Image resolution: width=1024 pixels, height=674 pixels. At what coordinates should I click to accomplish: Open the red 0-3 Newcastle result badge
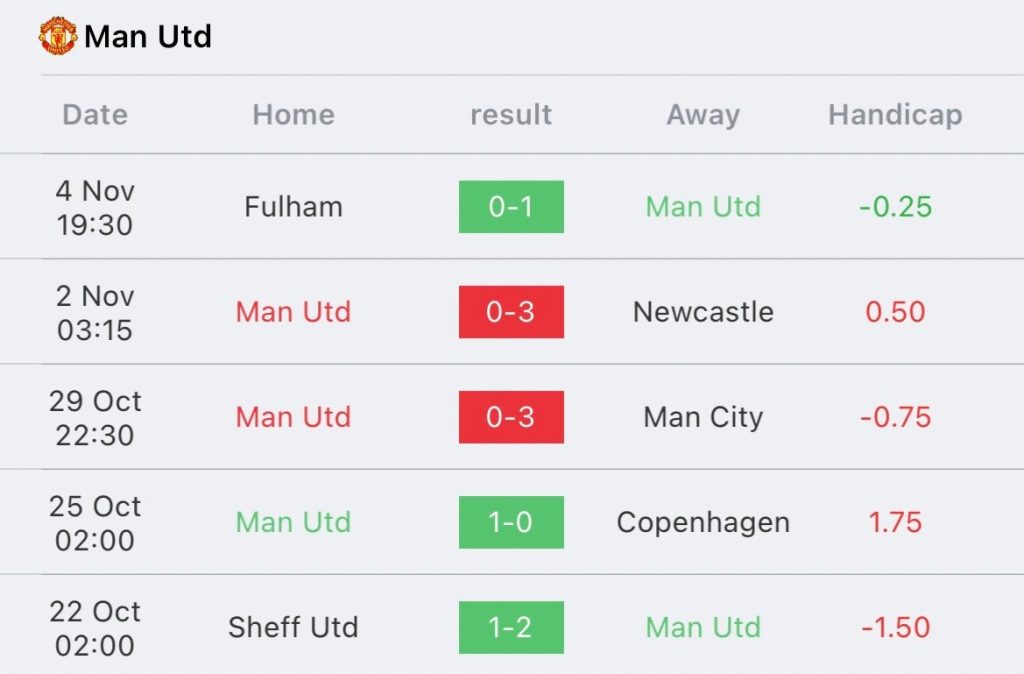(x=511, y=312)
